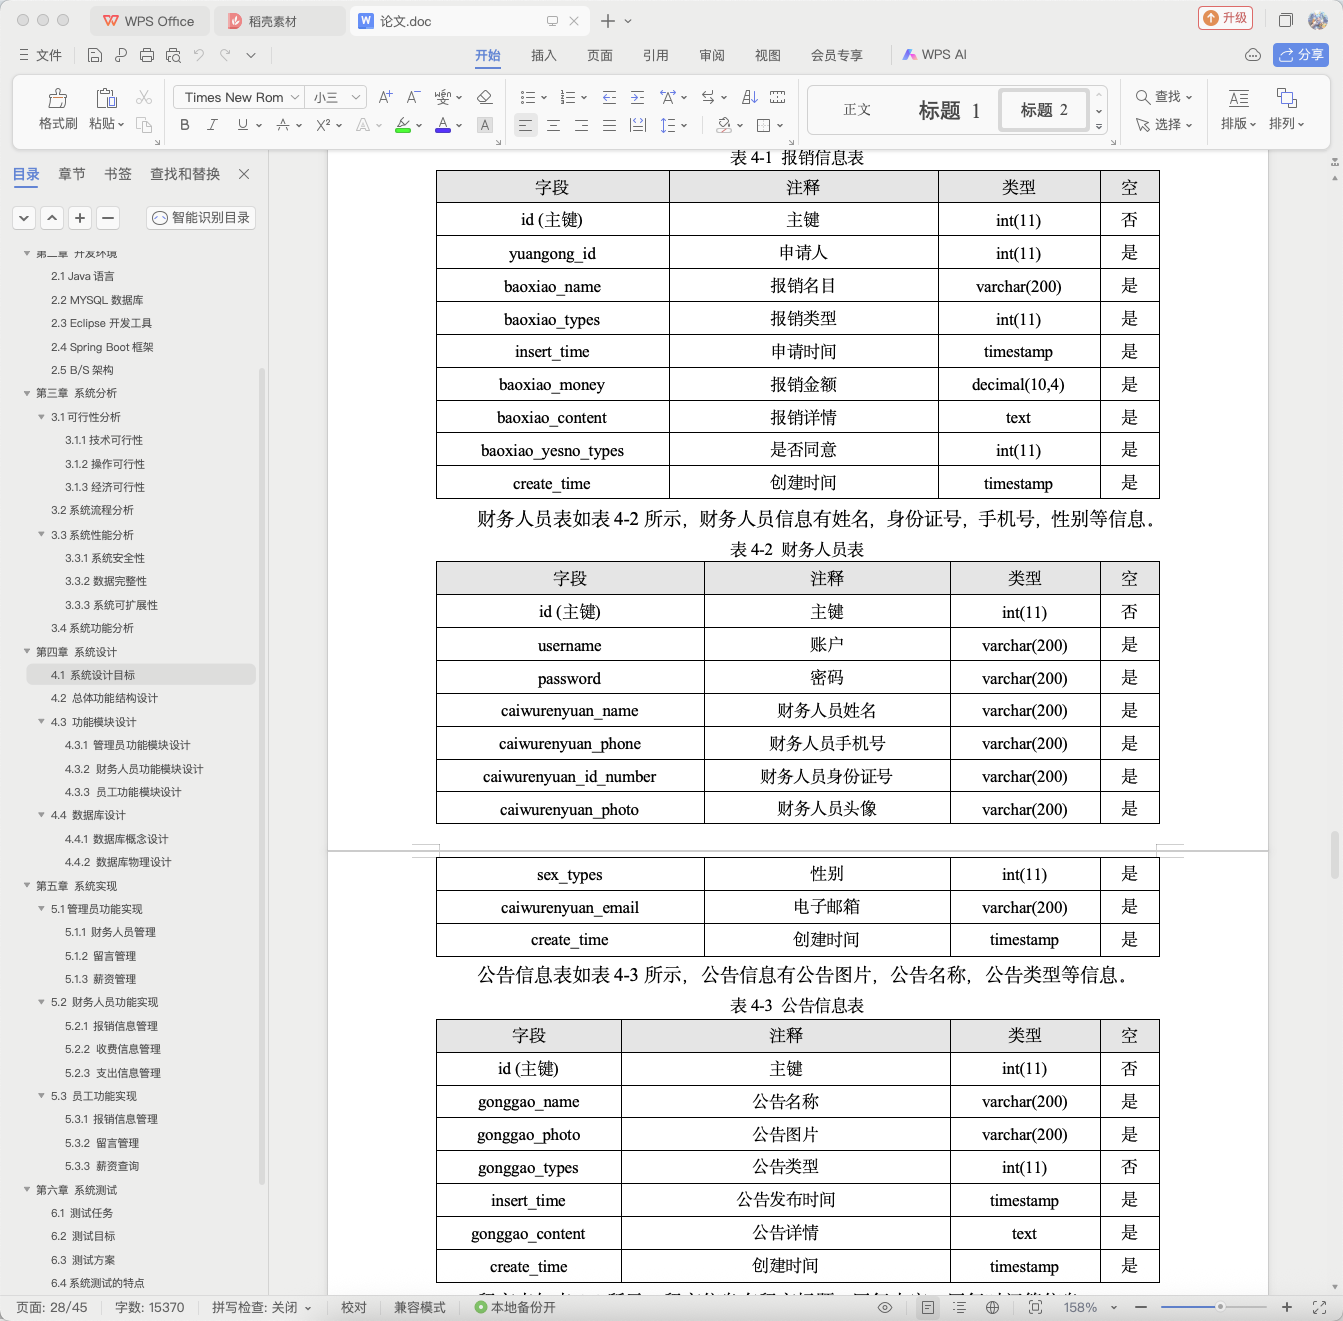
Task: Toggle strikethrough formatting
Action: (283, 125)
